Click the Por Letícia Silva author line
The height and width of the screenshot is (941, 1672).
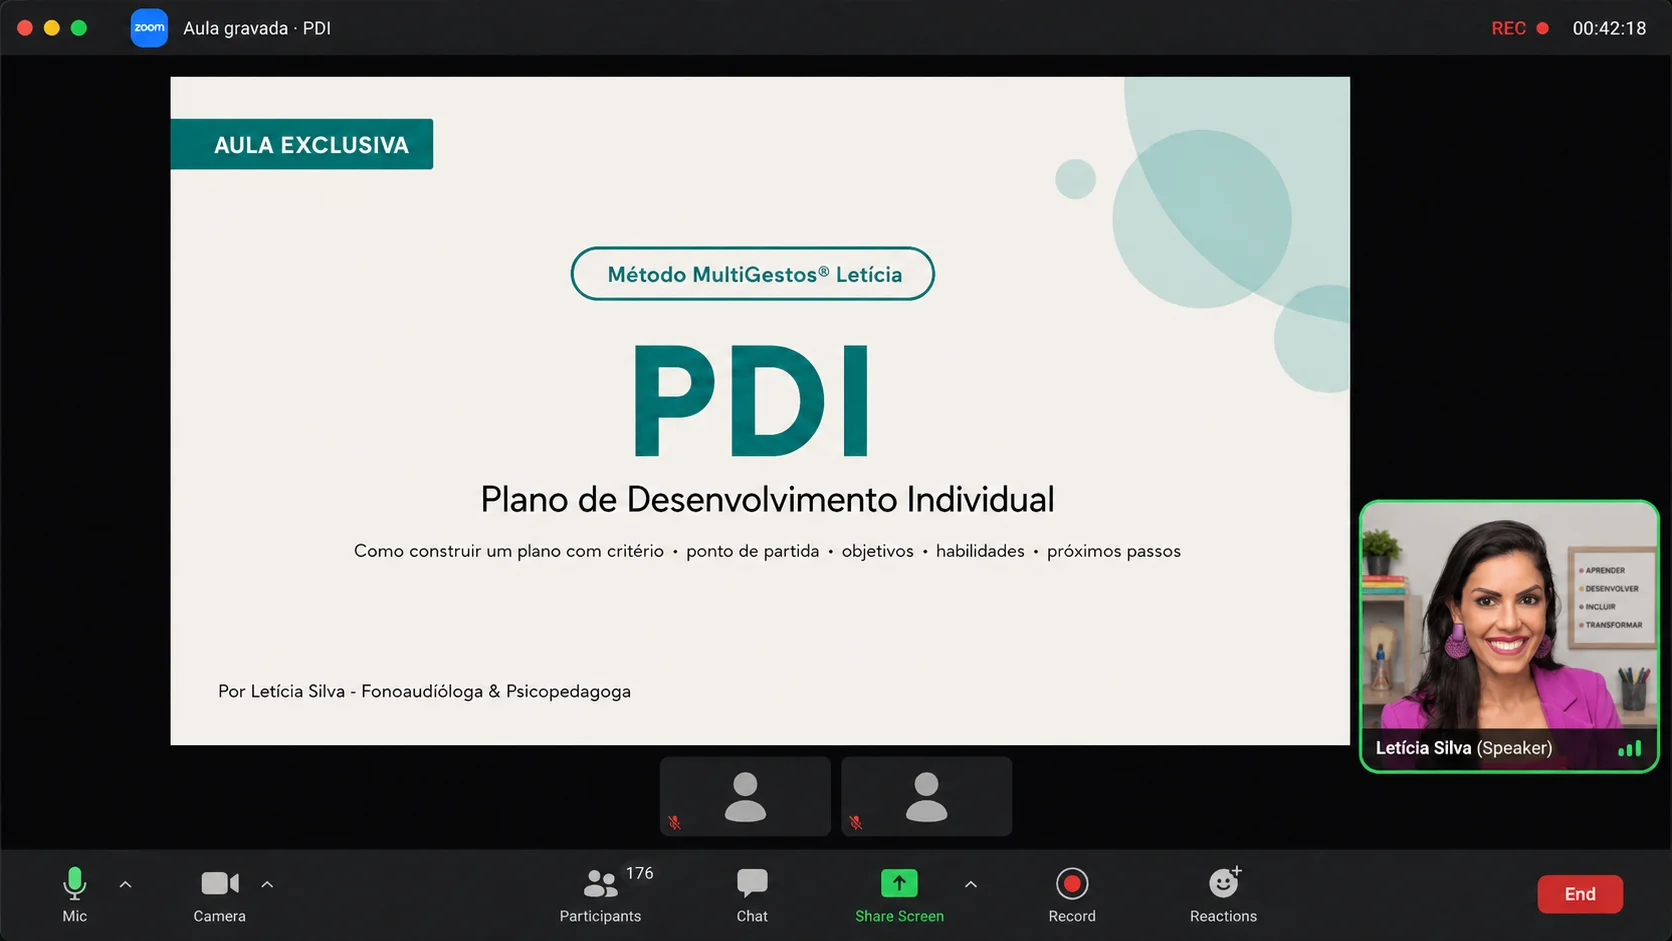[x=424, y=691]
